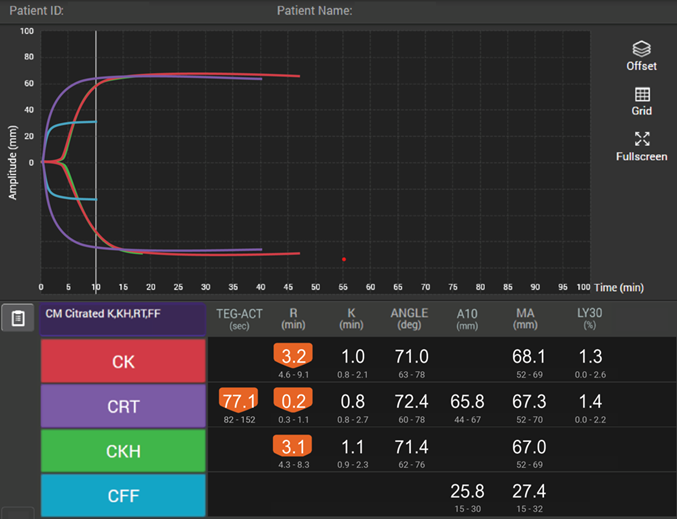
Task: Select the green CKH channel button
Action: 123,451
